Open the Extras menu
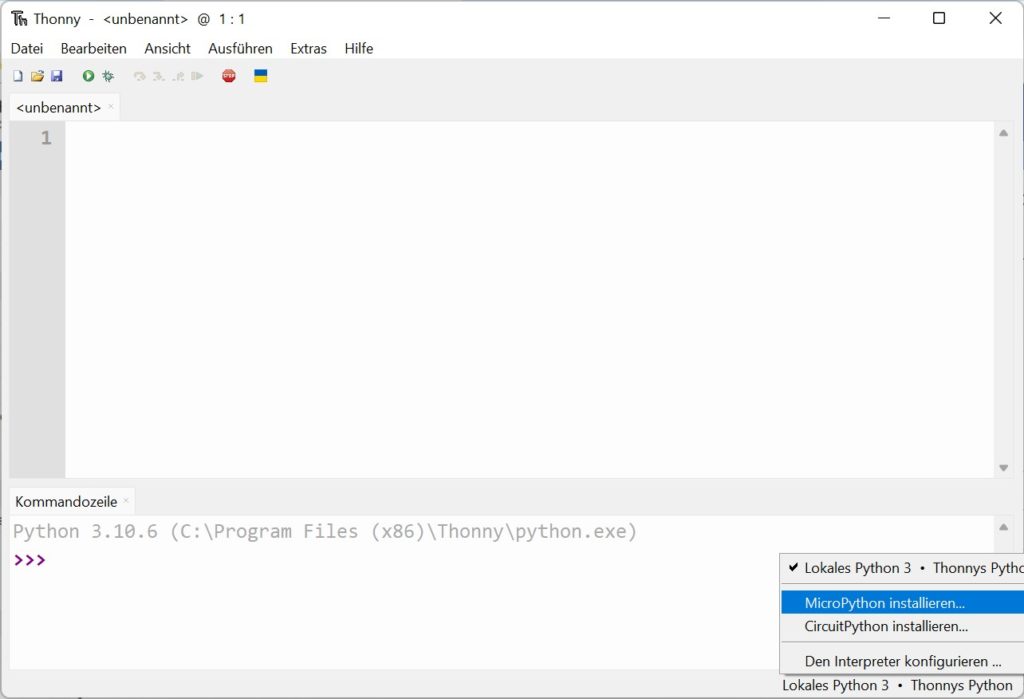The width and height of the screenshot is (1024, 699). 308,48
